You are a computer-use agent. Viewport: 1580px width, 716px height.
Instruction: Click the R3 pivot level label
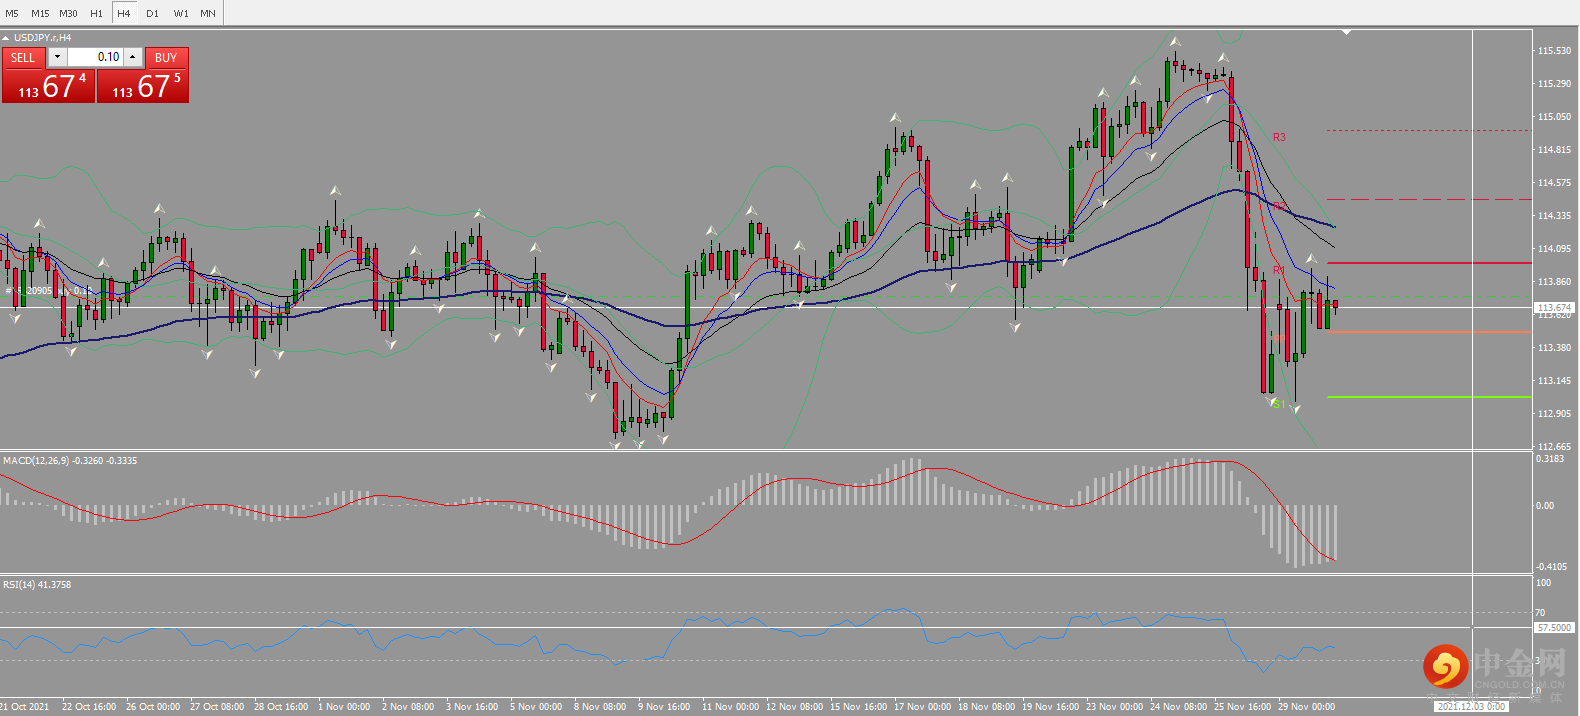(x=1279, y=138)
